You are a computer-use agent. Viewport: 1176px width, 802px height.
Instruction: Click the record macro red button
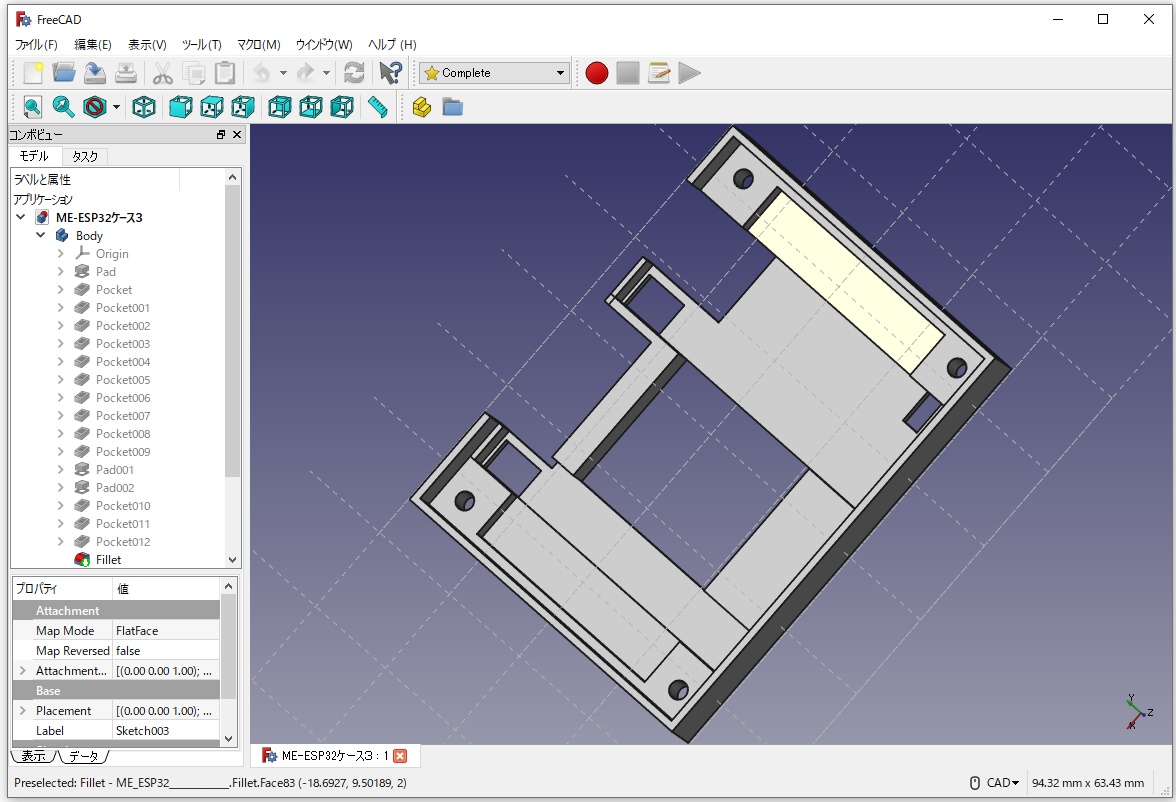point(597,73)
